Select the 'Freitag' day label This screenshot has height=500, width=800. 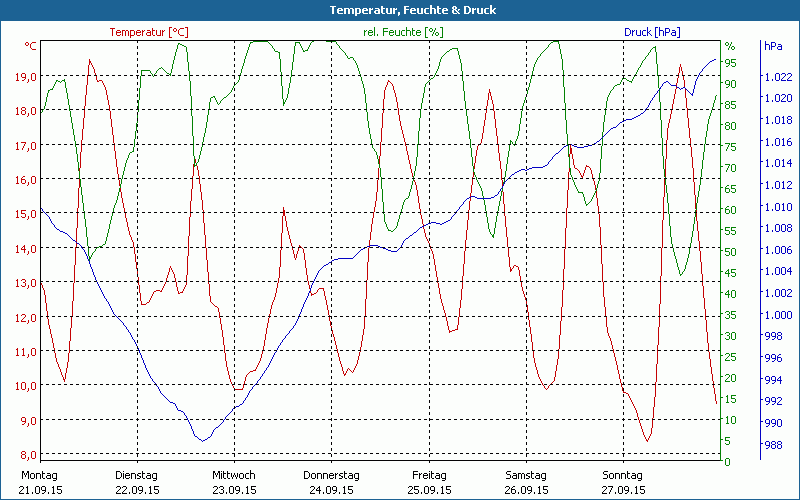pos(428,475)
